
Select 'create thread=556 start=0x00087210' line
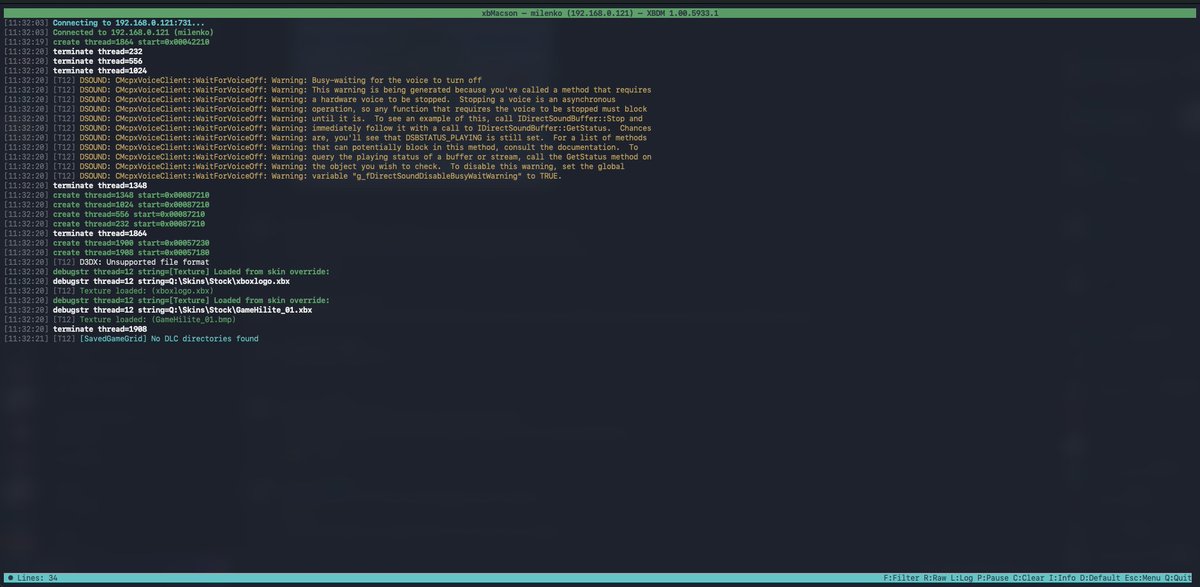point(129,214)
